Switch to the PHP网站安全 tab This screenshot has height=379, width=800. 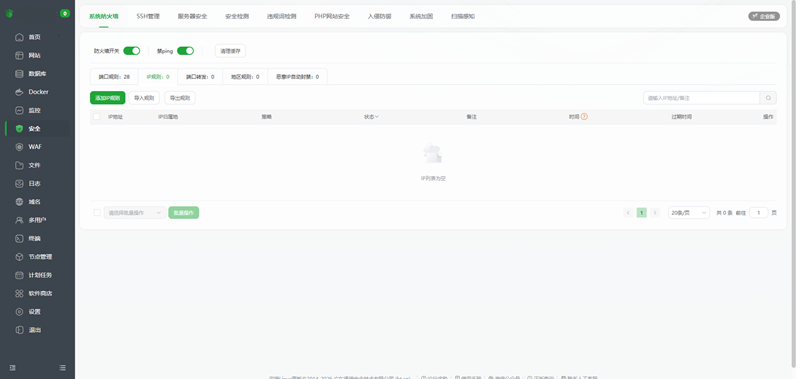tap(332, 16)
